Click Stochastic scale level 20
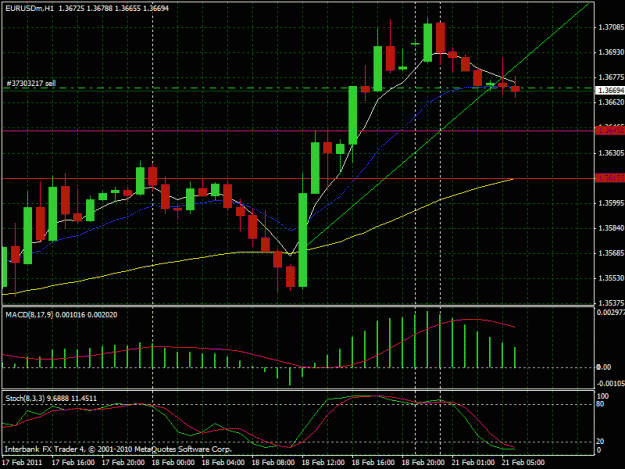The image size is (625, 469). 601,442
